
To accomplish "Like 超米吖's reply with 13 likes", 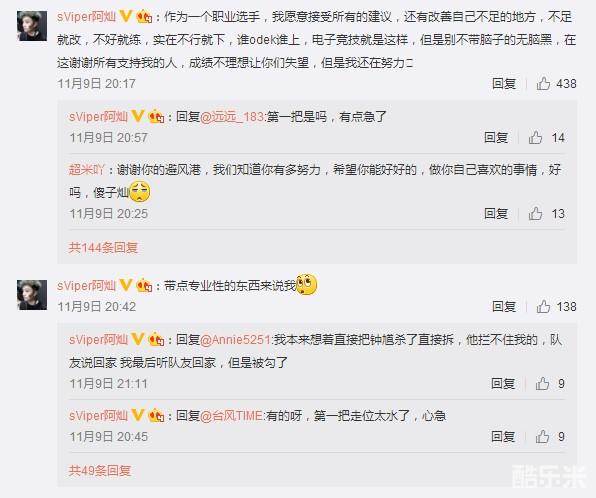I will (535, 213).
